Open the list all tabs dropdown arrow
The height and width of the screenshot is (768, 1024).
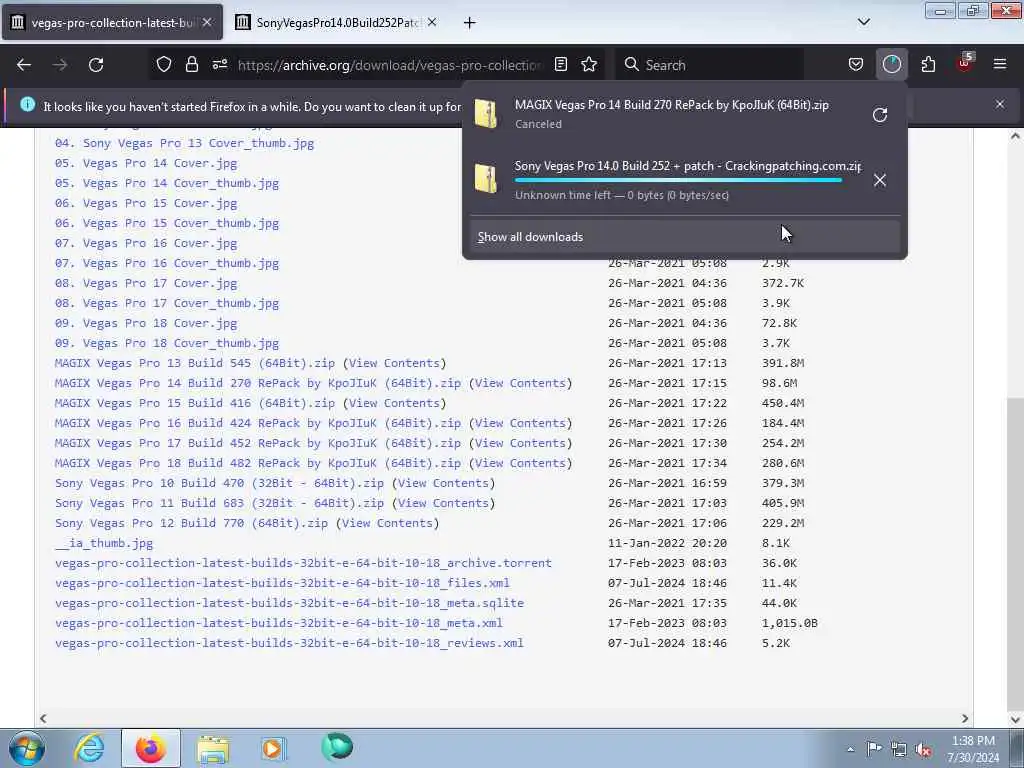coord(863,22)
